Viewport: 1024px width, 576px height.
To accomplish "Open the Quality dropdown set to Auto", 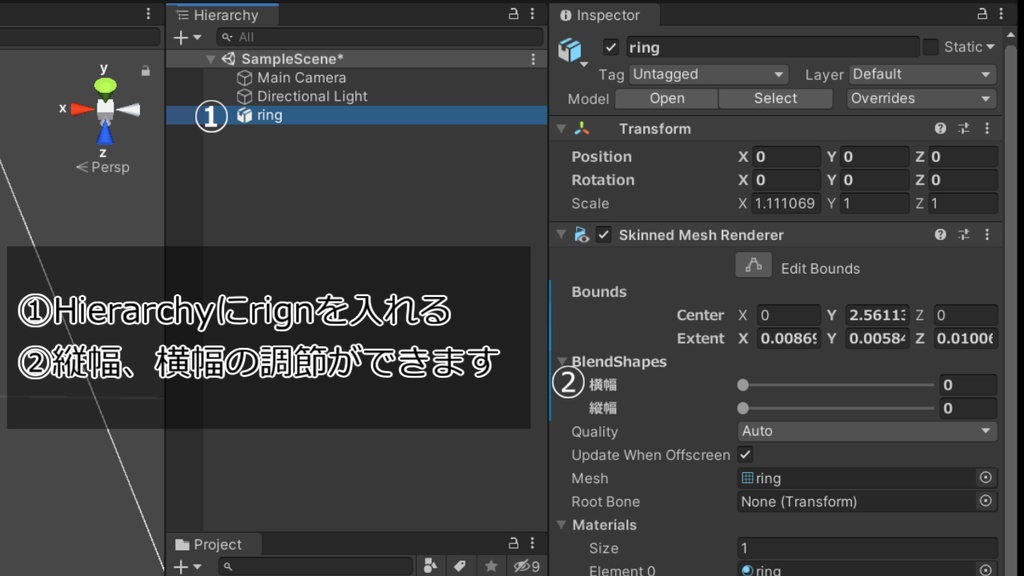I will (866, 431).
